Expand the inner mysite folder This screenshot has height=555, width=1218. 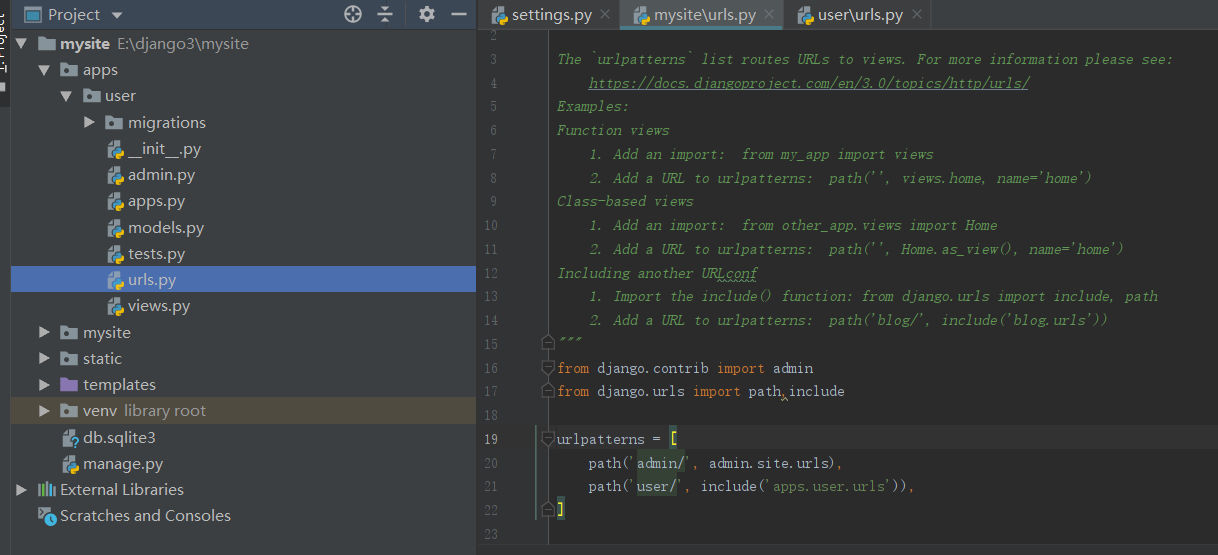click(x=44, y=332)
